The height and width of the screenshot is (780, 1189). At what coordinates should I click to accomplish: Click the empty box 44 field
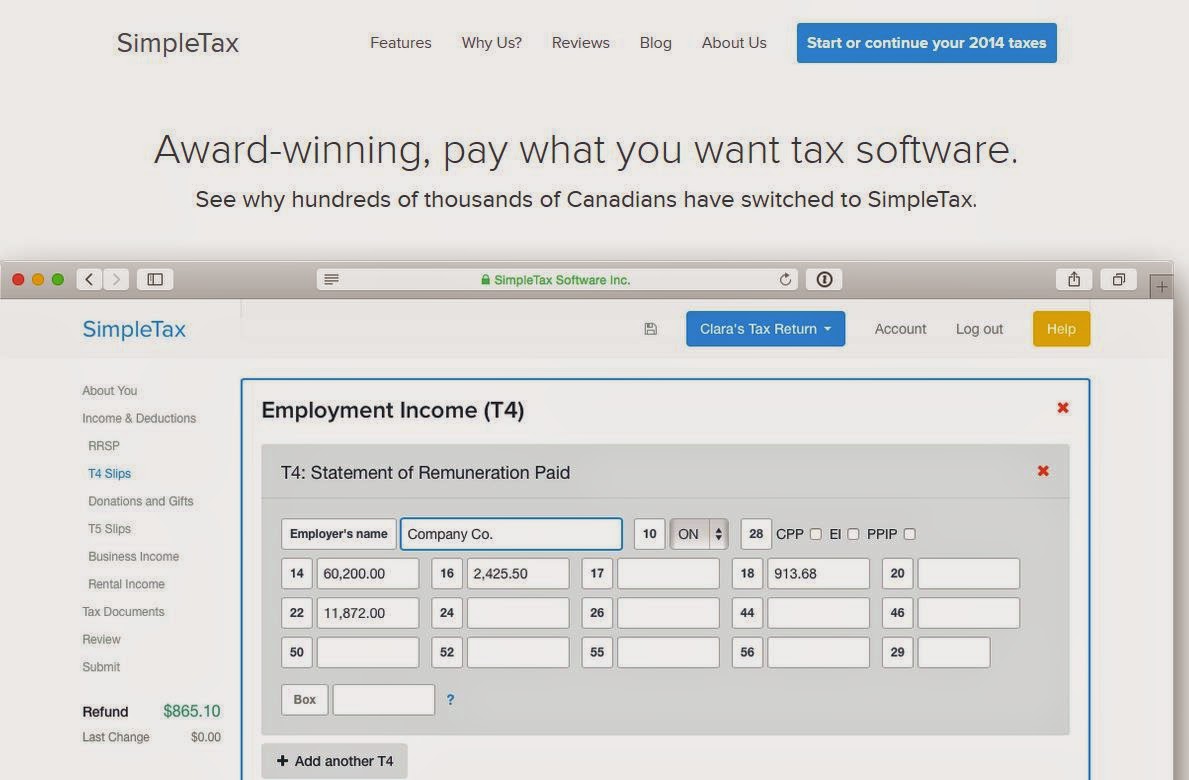(818, 613)
